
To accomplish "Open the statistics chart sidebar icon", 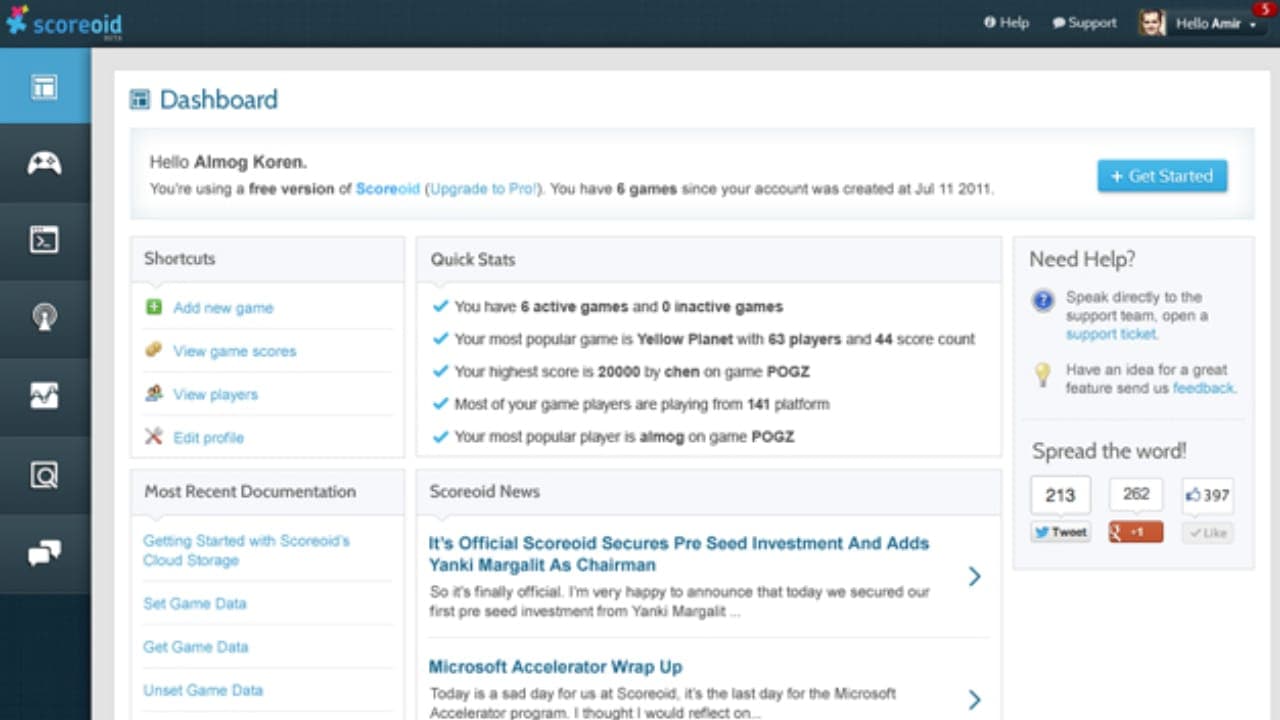I will pyautogui.click(x=45, y=397).
